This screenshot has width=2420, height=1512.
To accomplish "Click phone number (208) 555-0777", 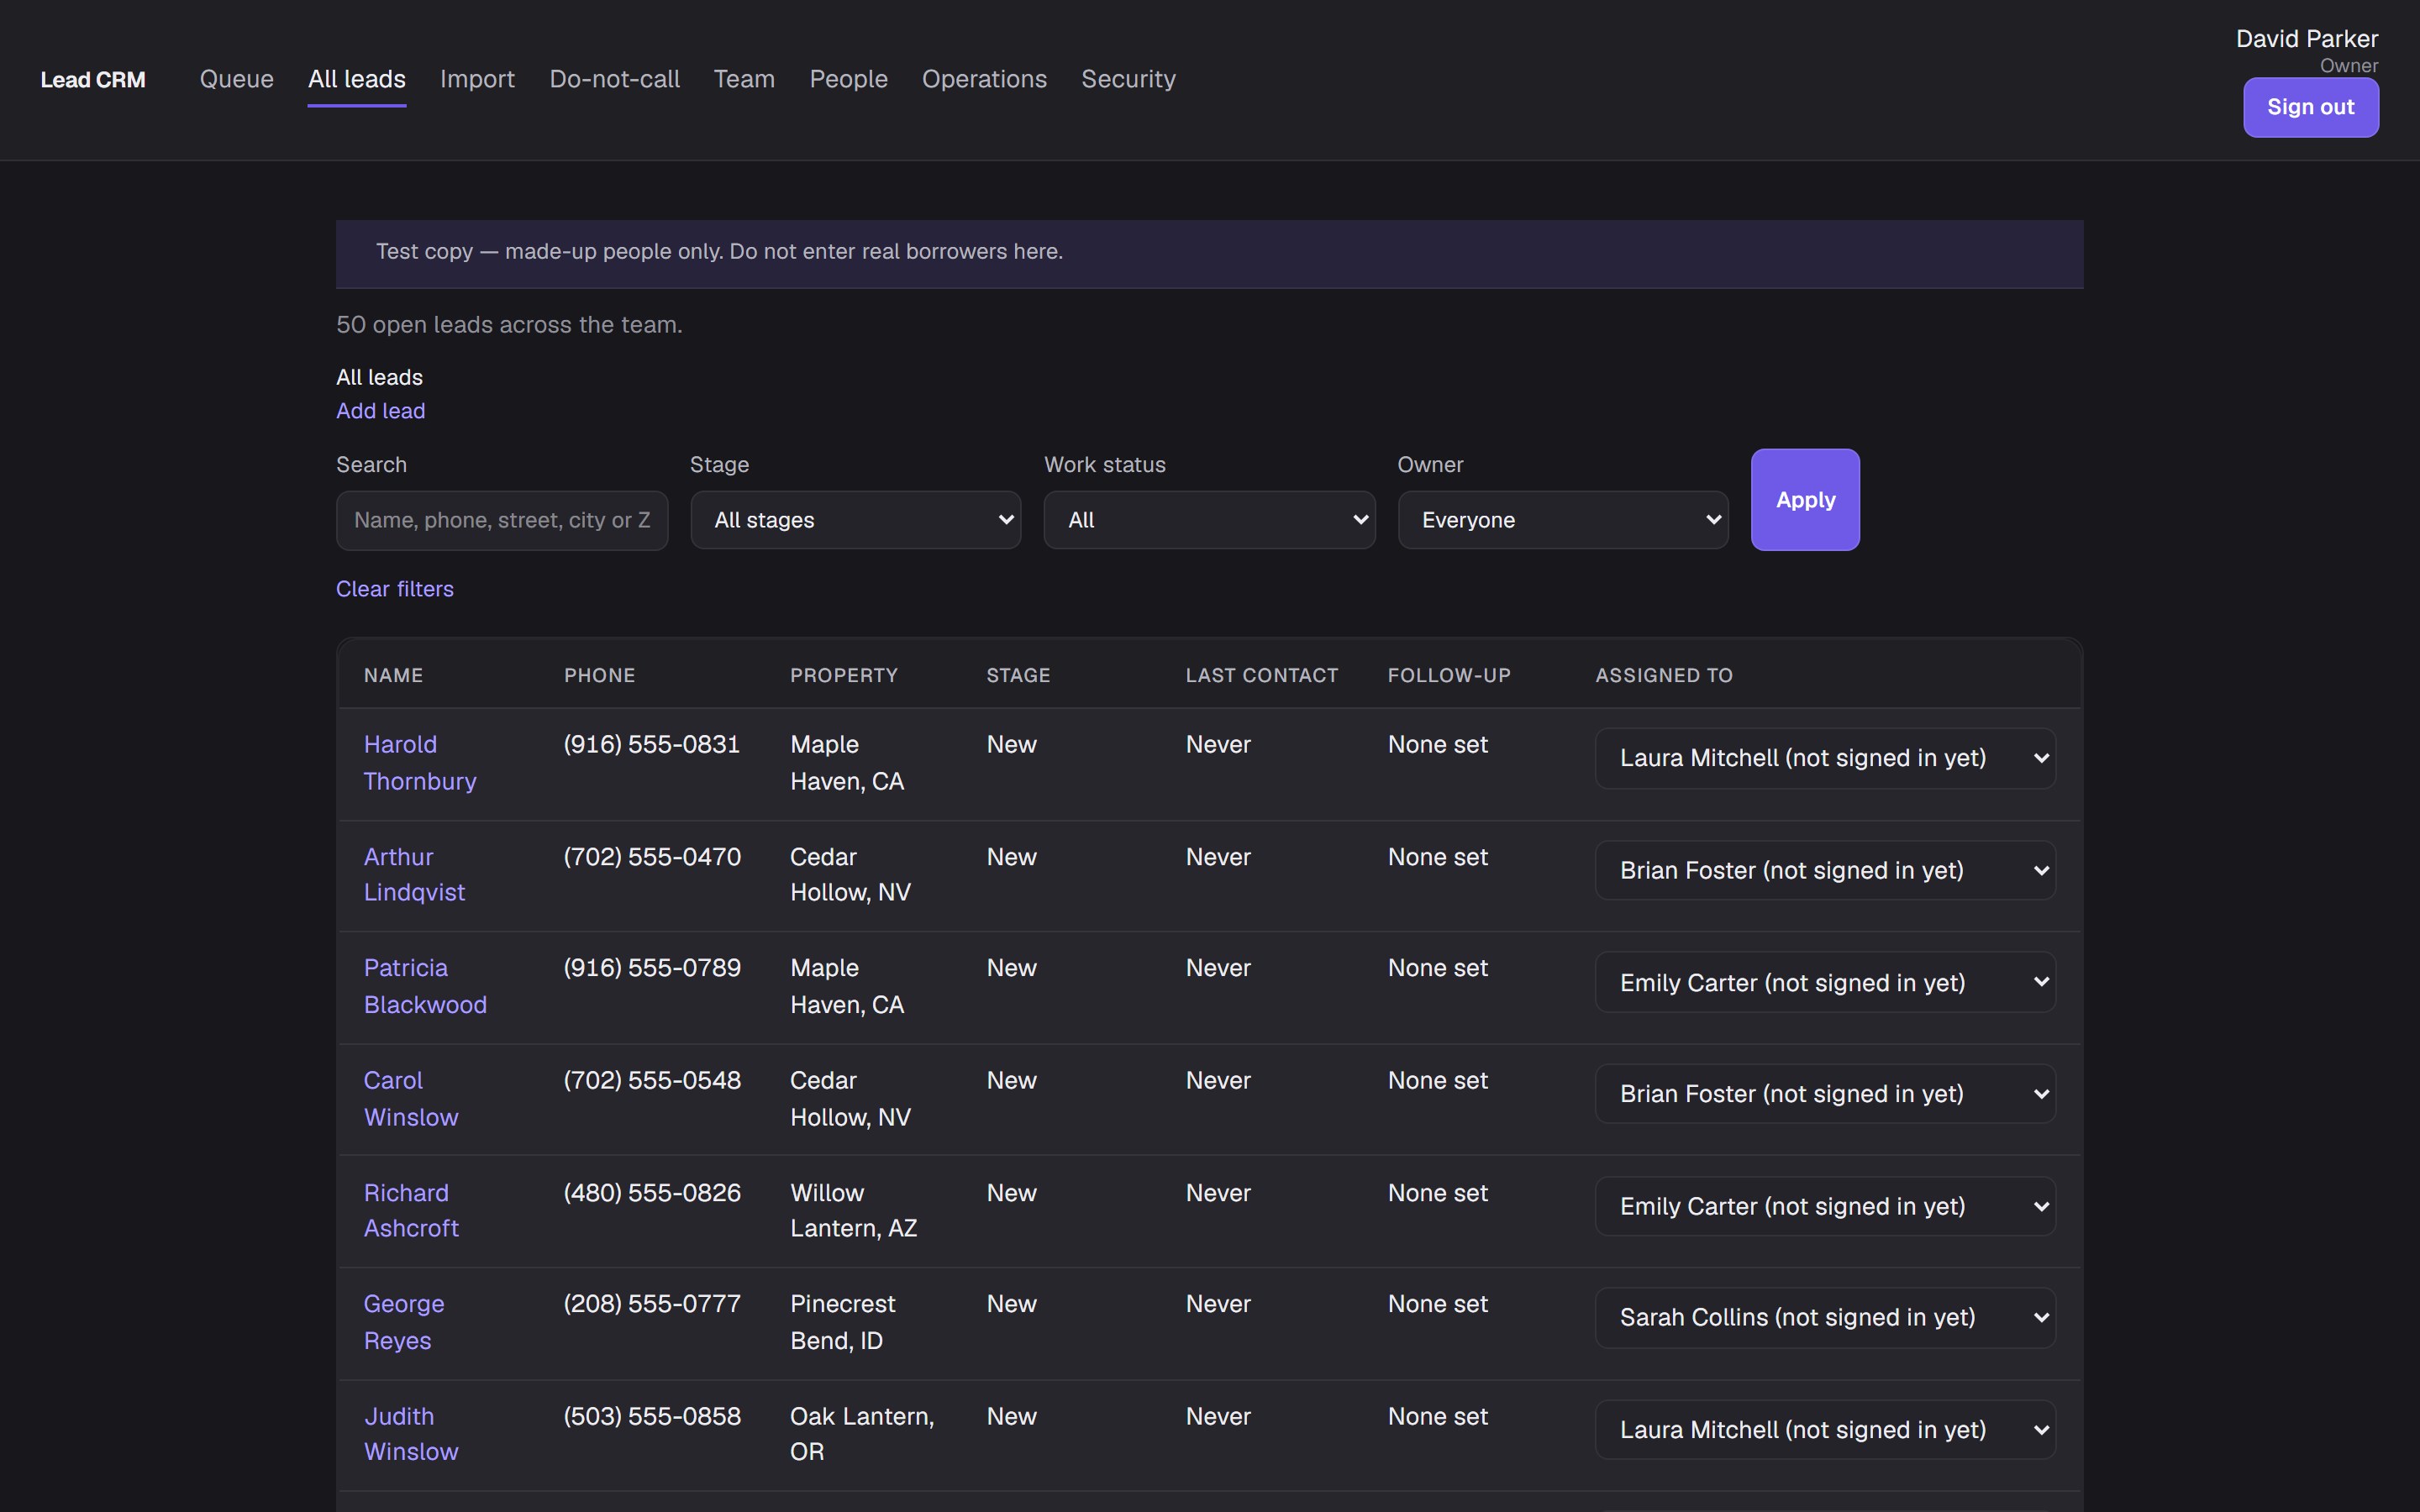I will [x=652, y=1304].
